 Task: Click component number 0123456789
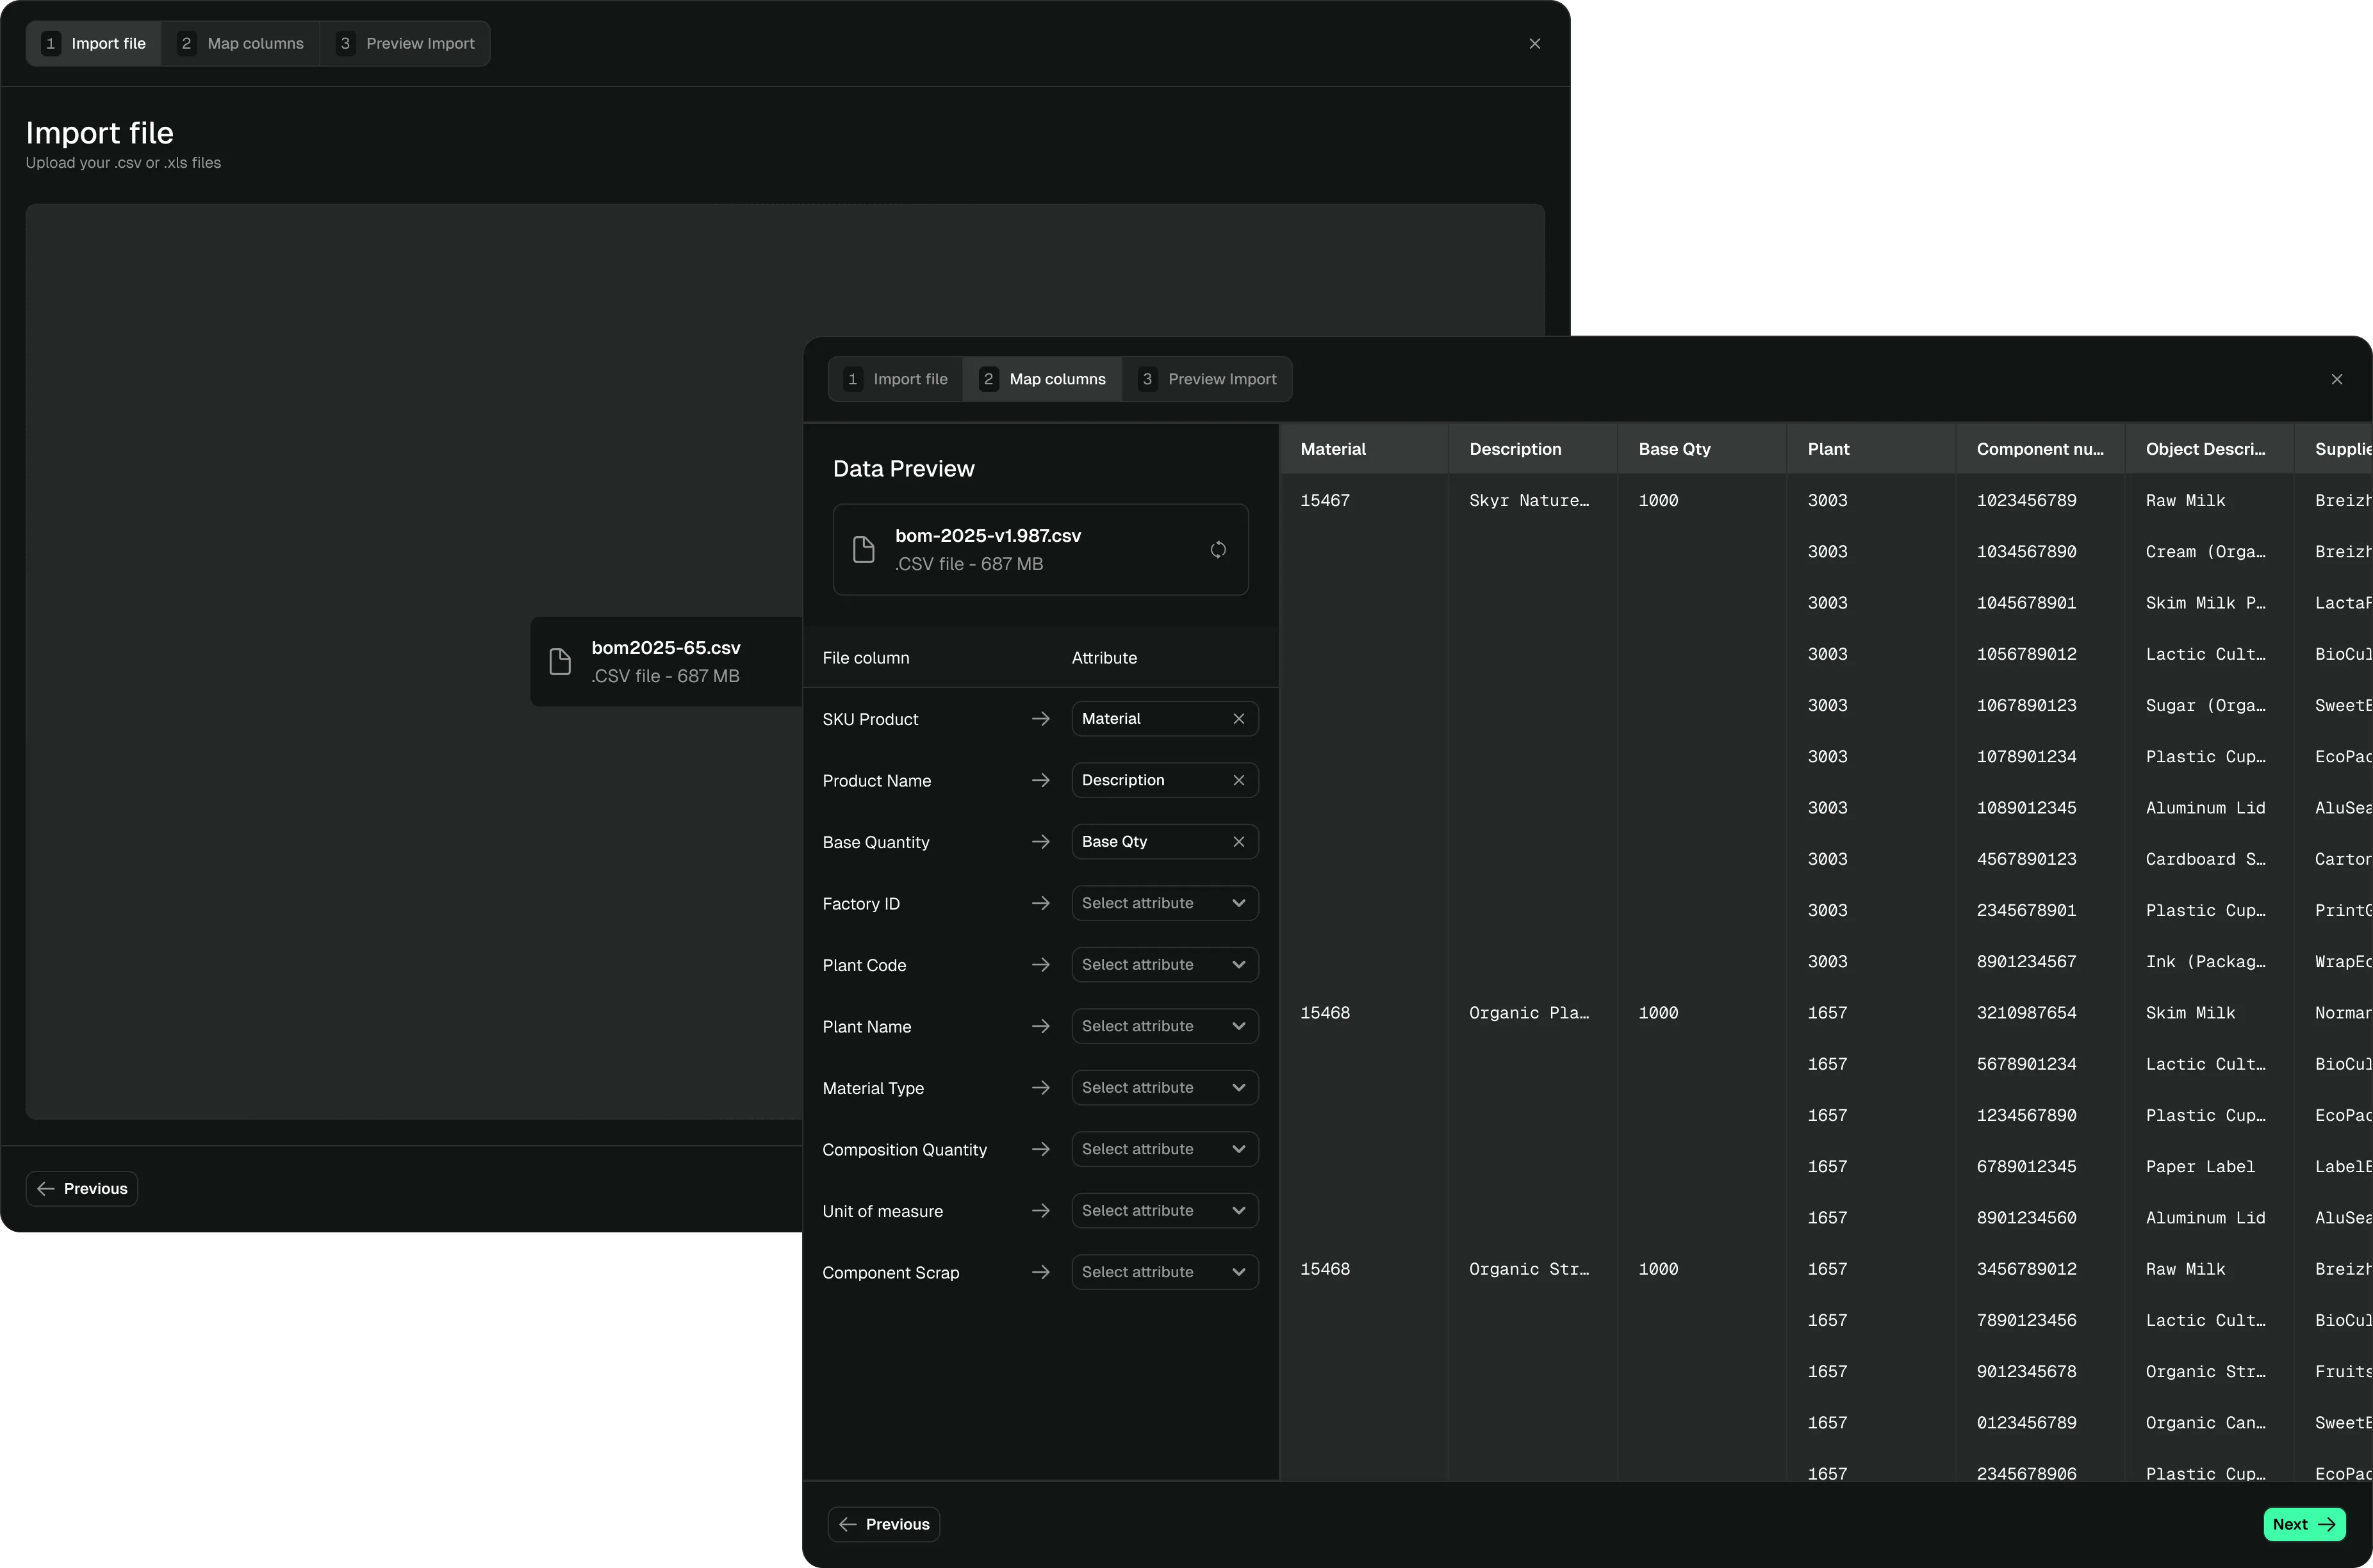[2026, 1423]
